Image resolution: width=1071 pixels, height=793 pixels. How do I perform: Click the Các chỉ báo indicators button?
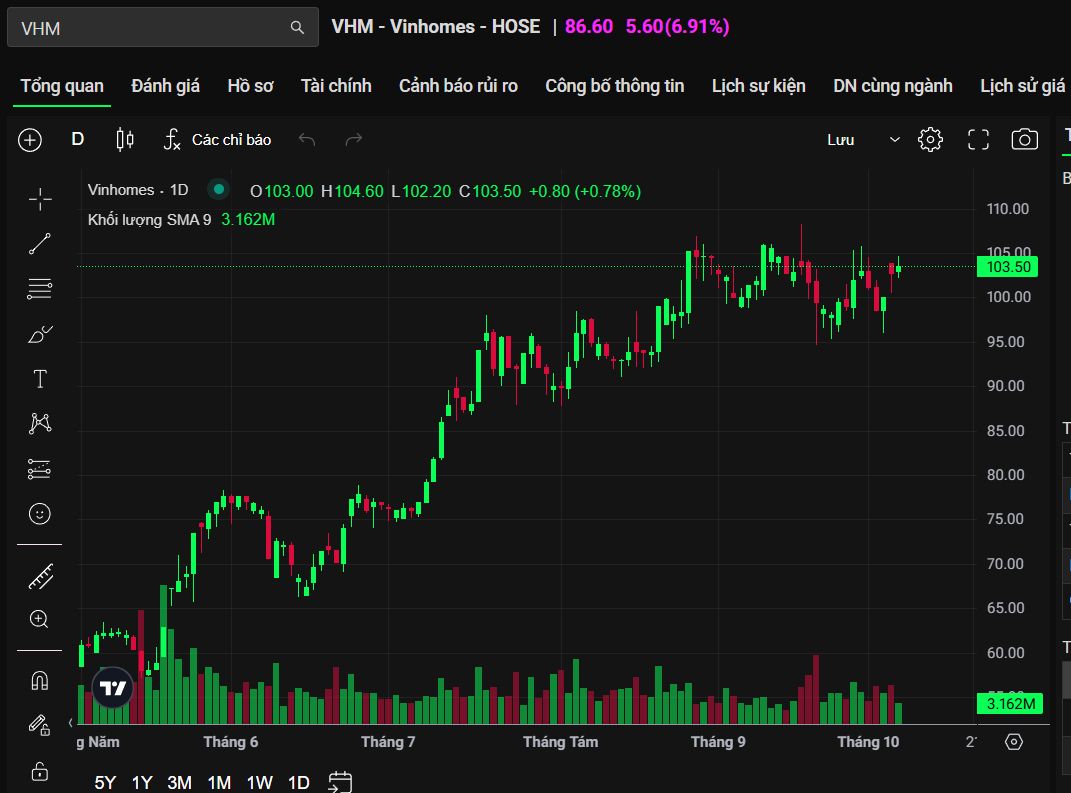218,140
